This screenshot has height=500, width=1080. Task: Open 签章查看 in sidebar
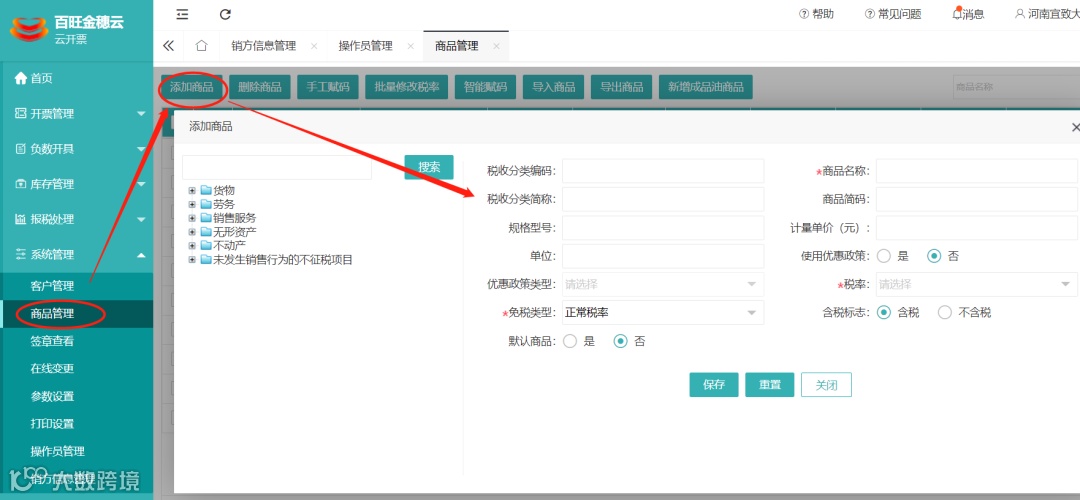pyautogui.click(x=76, y=341)
